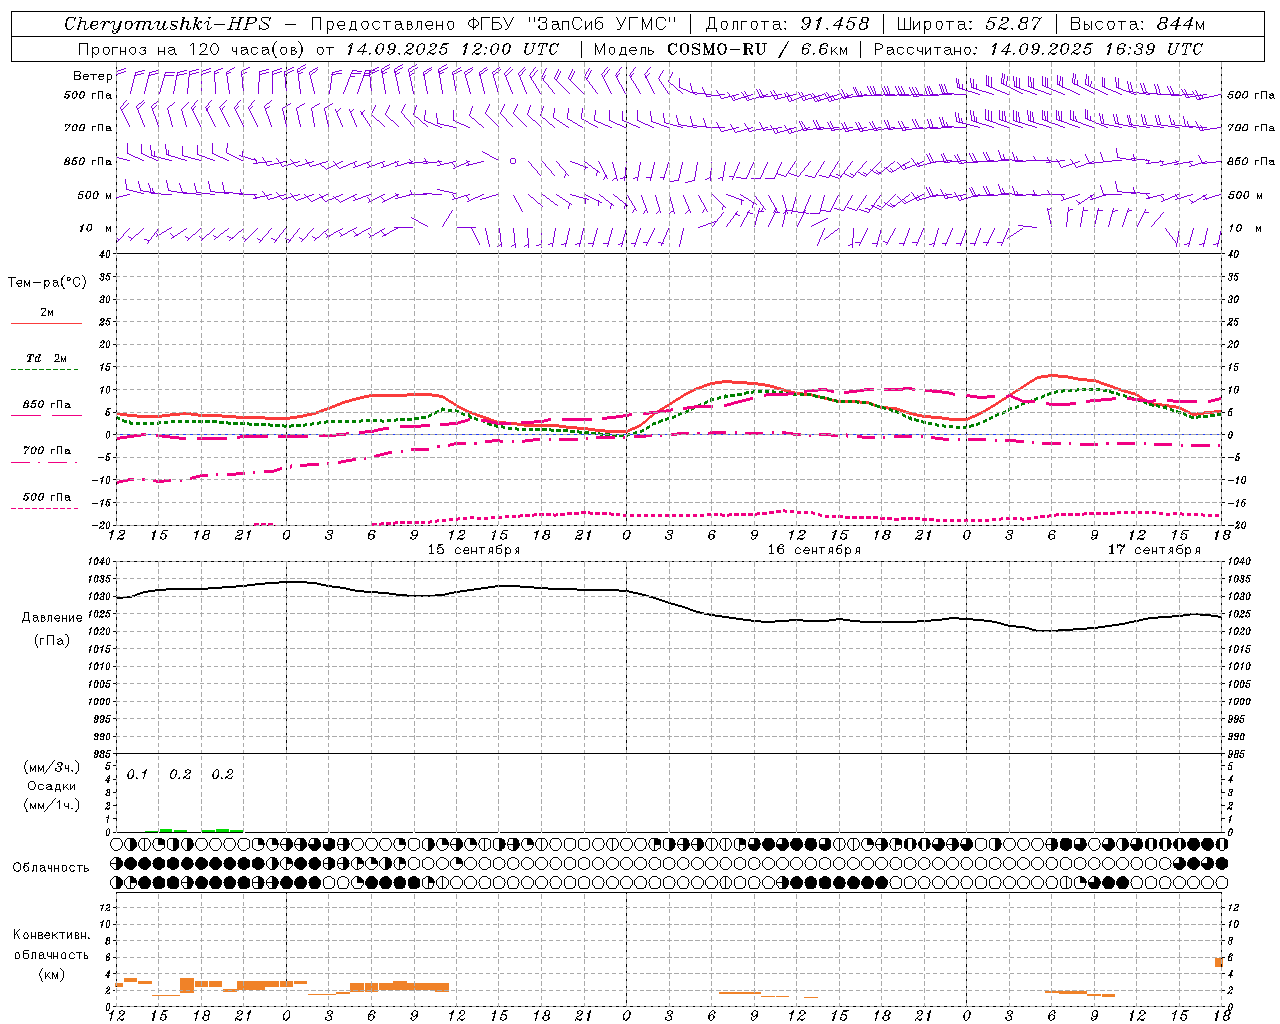
Task: Click the 850 гПа temperature legend dashed line
Action: 46,415
